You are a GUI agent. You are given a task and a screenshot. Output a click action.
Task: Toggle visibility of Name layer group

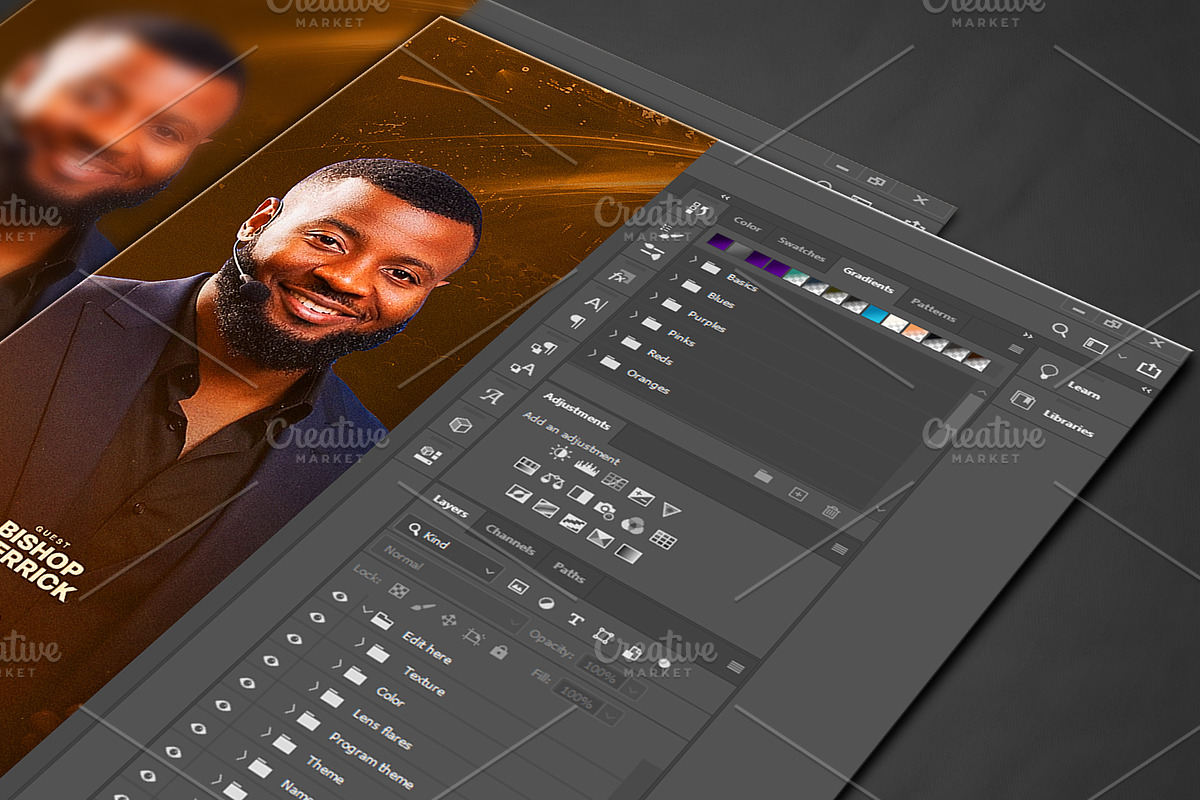pos(198,729)
